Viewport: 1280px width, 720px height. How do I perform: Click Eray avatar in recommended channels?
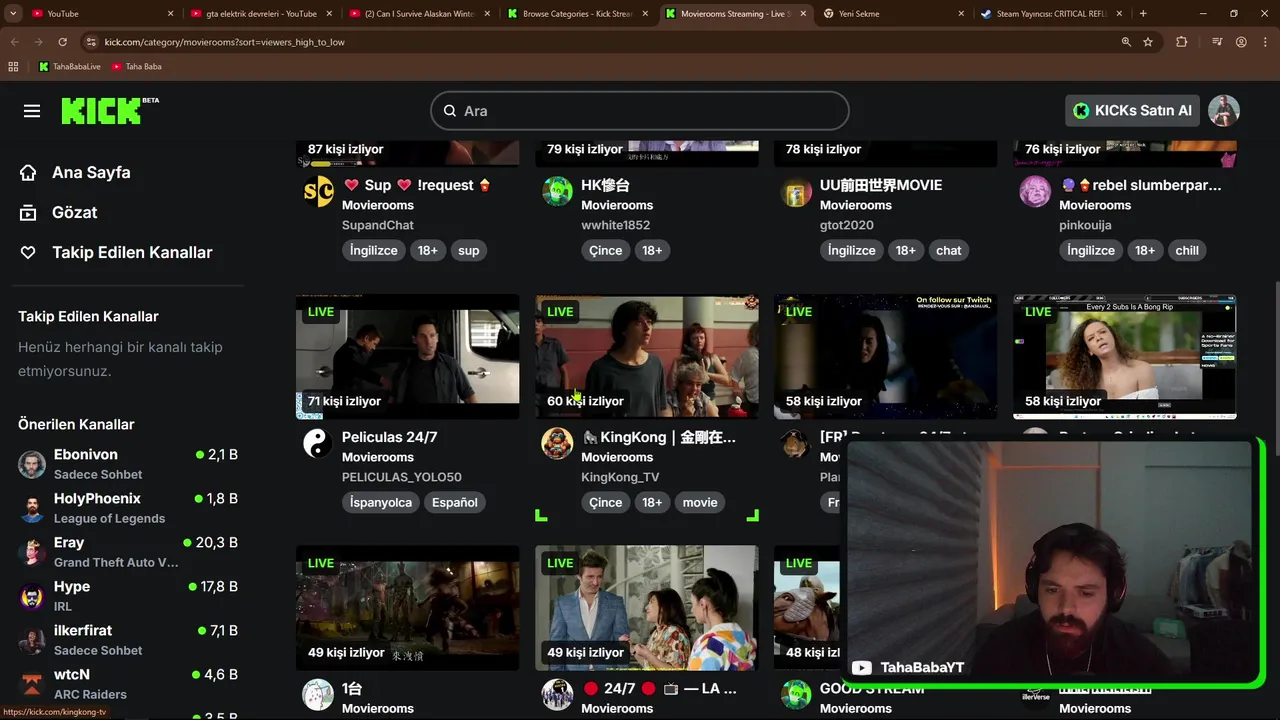(32, 552)
